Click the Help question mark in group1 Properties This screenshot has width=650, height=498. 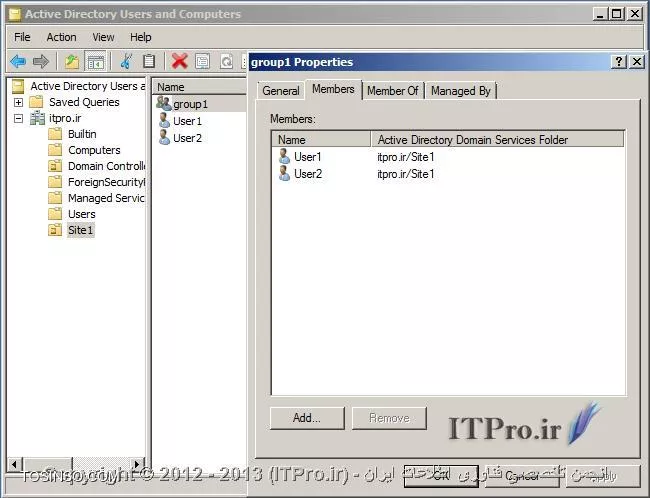pyautogui.click(x=618, y=62)
